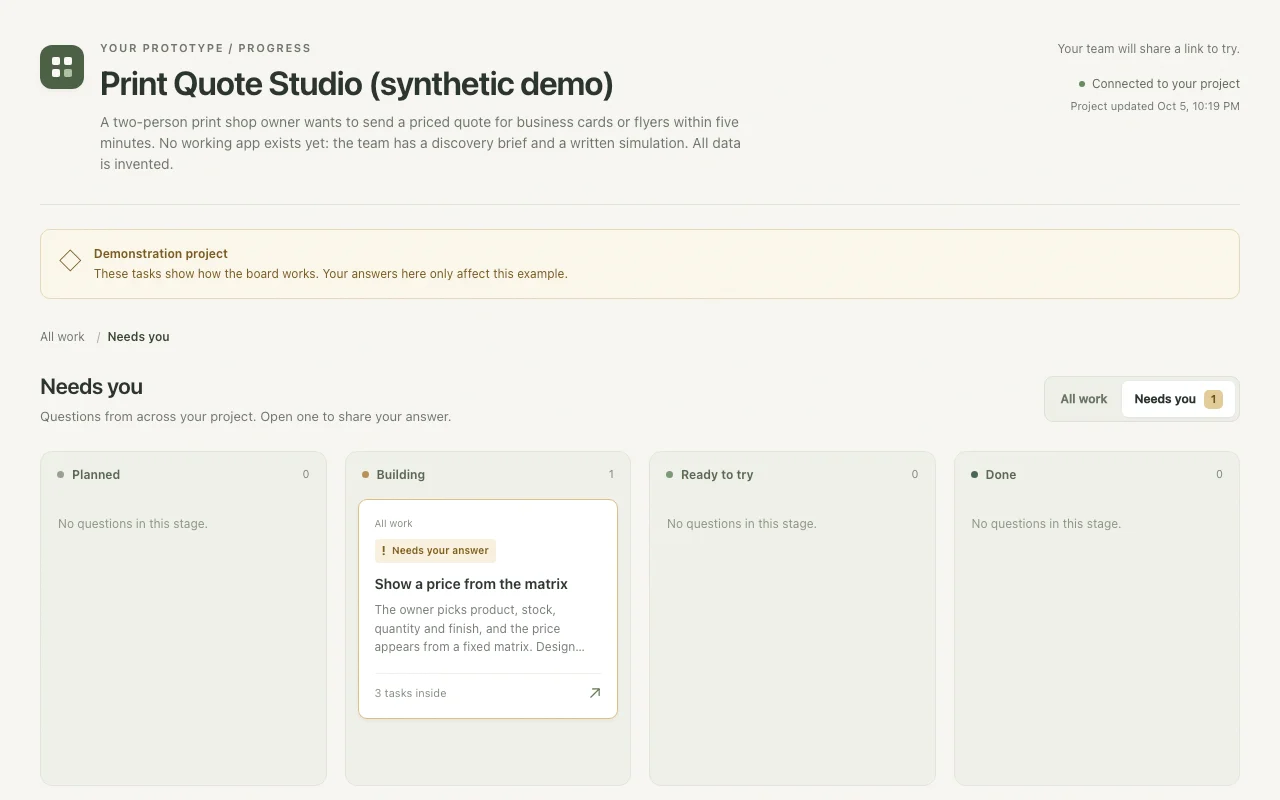This screenshot has width=1280, height=800.
Task: Open the Show a price from the matrix card
Action: click(488, 609)
